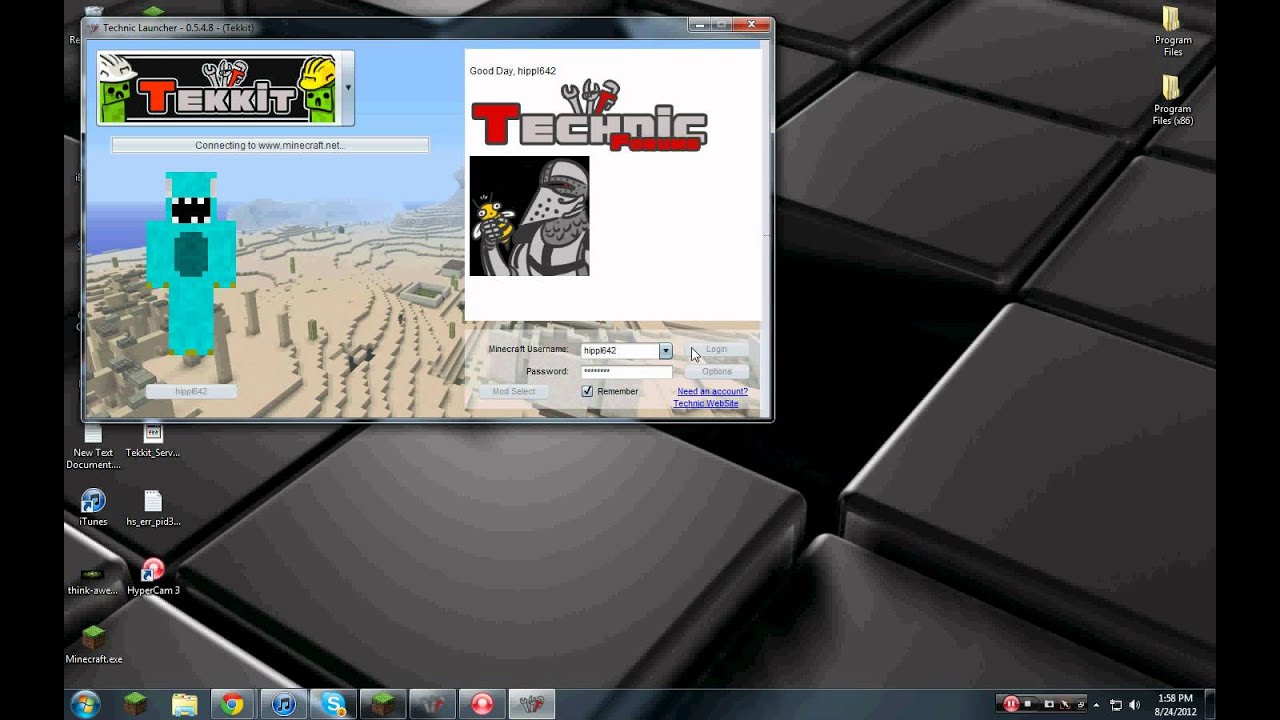
Task: Click the knight holding bee image
Action: click(529, 216)
